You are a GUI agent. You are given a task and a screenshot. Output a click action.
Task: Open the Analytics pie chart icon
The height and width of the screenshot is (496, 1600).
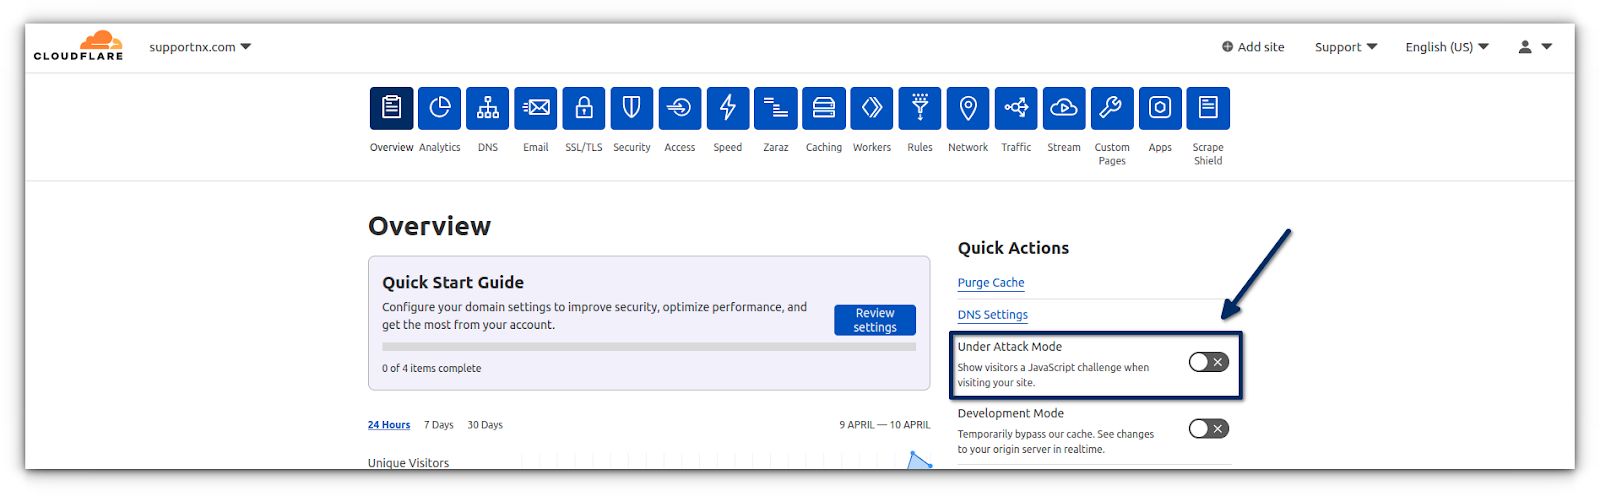coord(440,108)
